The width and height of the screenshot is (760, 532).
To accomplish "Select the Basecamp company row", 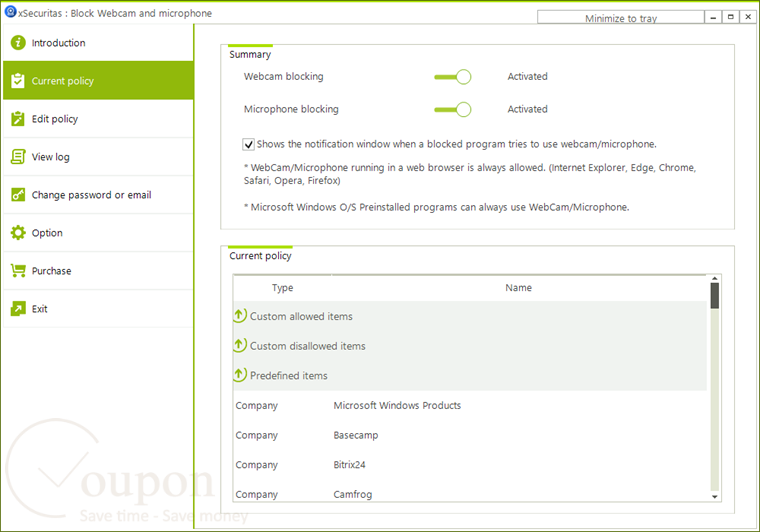I will [x=470, y=435].
